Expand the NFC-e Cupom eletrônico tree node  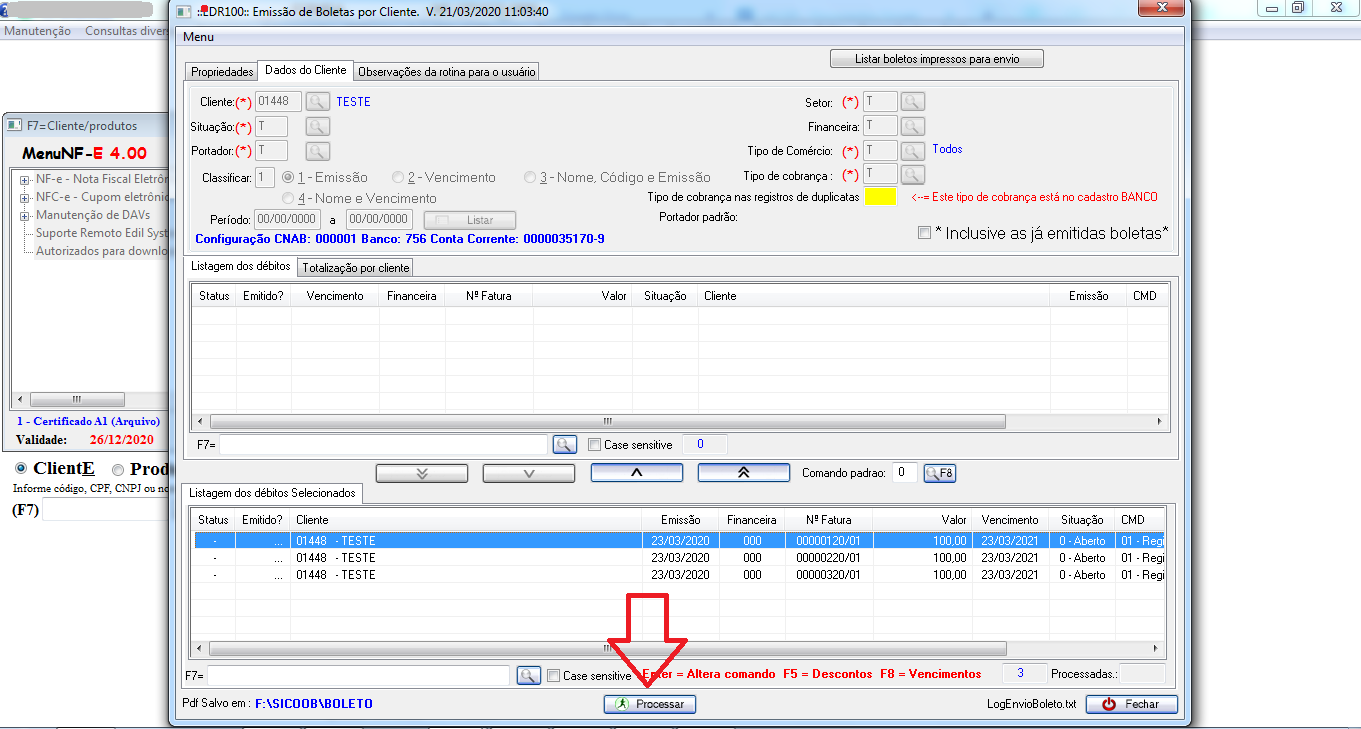pos(23,197)
